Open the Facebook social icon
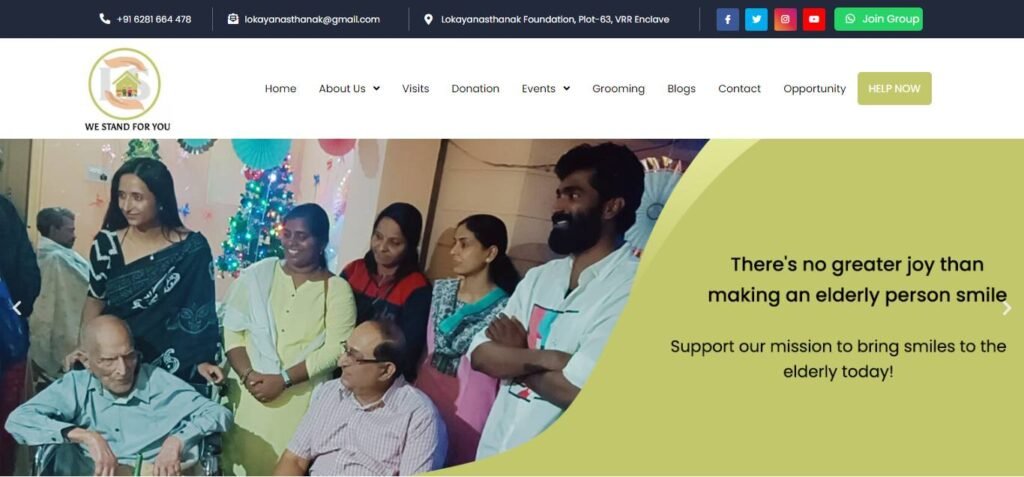The image size is (1024, 477). [728, 19]
